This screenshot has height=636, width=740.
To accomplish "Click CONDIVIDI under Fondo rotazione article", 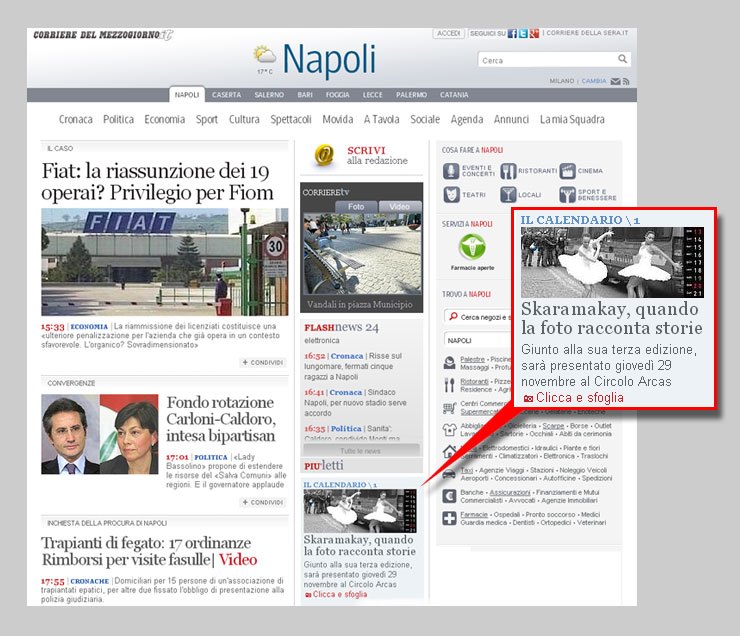I will 262,502.
